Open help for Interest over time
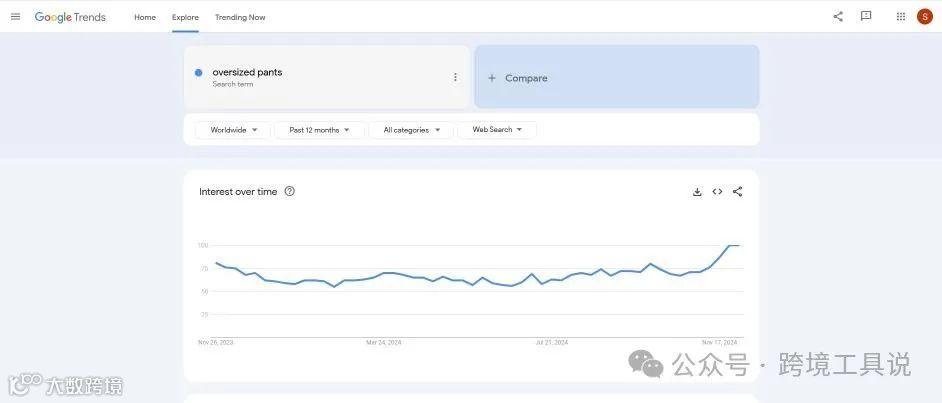 [x=290, y=192]
